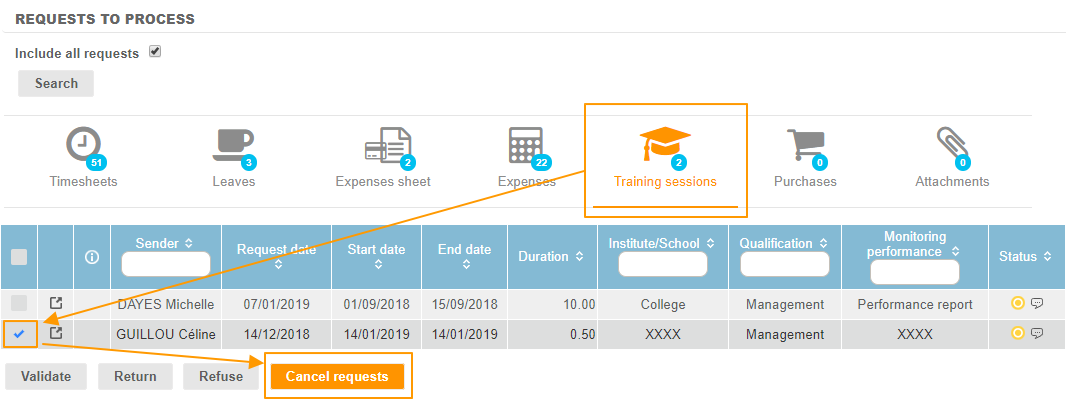
Task: Open DAYES Michelle request details icon
Action: [56, 304]
